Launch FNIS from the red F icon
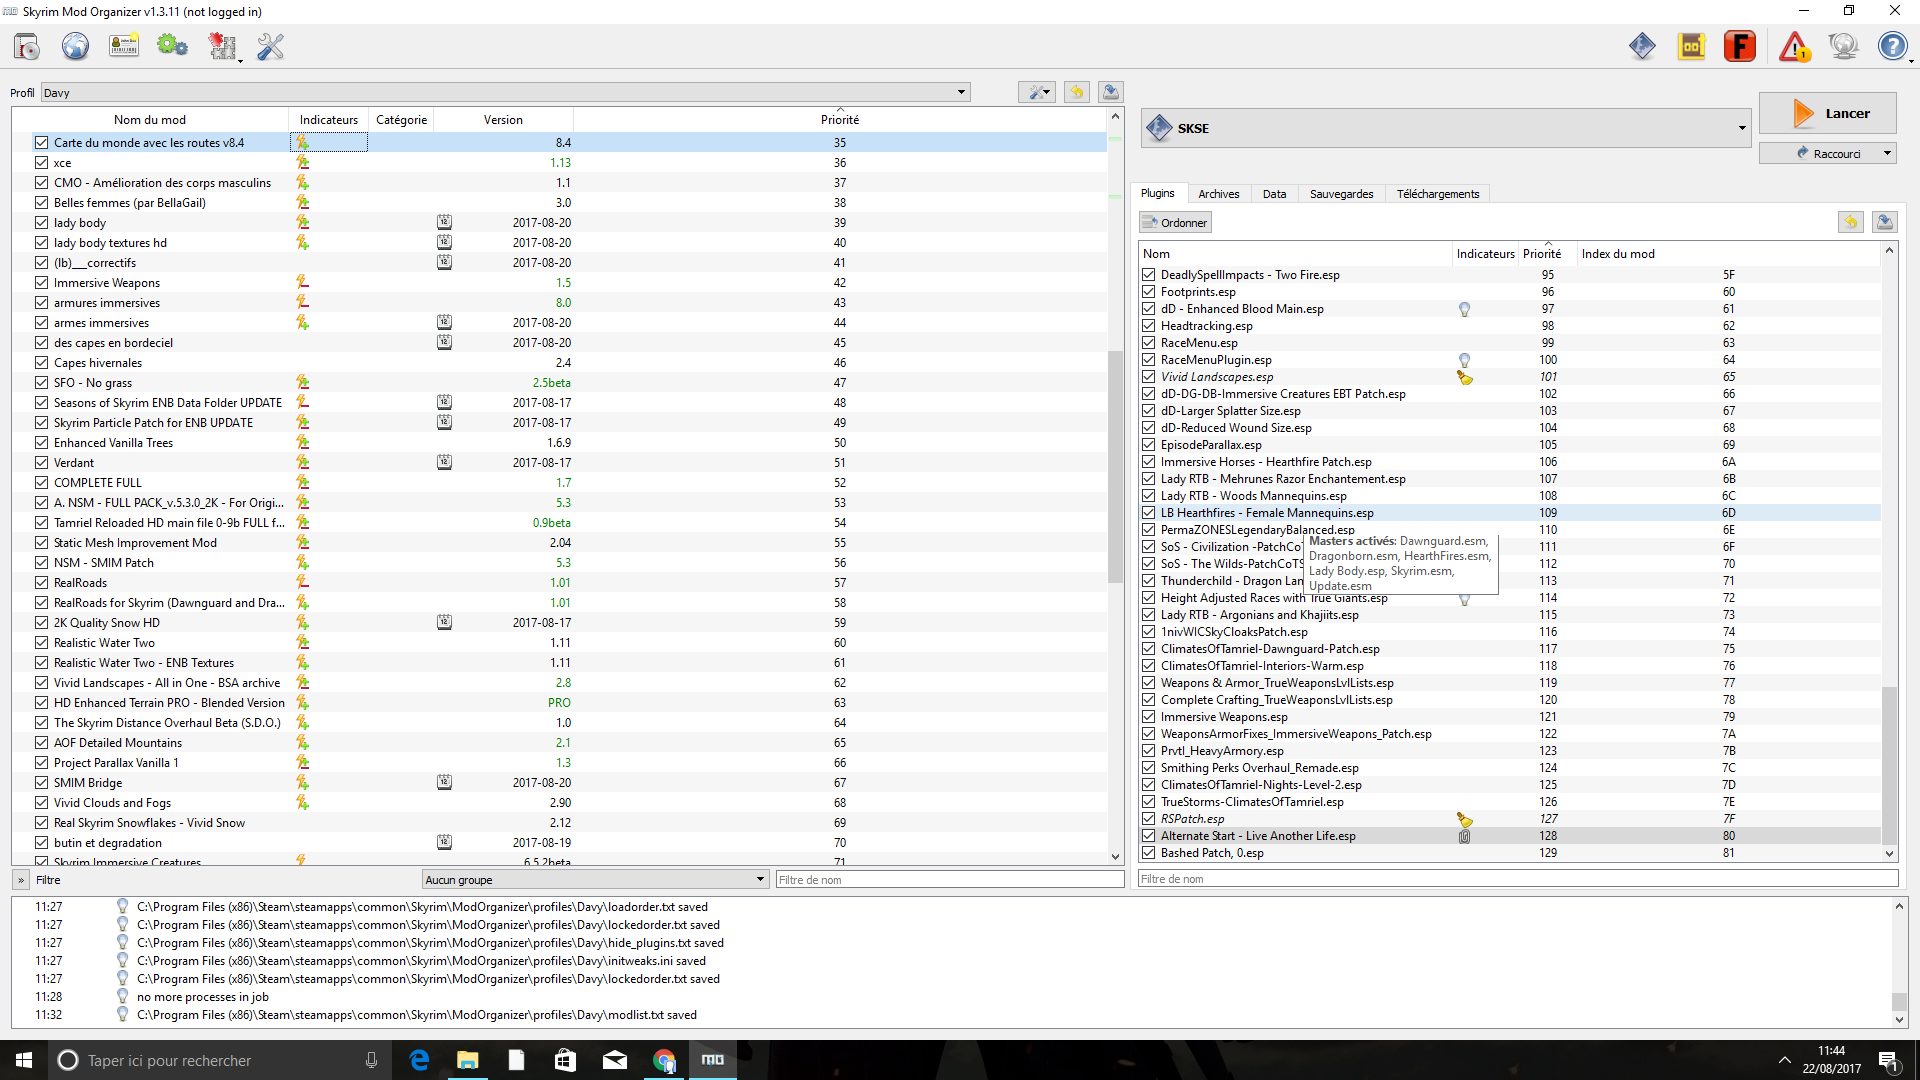Viewport: 1920px width, 1080px height. pyautogui.click(x=1740, y=46)
